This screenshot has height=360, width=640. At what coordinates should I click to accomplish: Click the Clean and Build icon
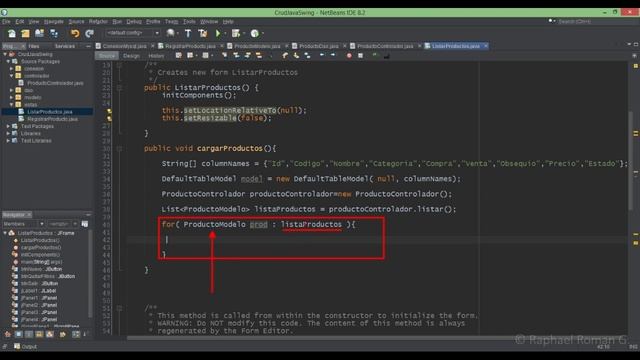(202, 33)
